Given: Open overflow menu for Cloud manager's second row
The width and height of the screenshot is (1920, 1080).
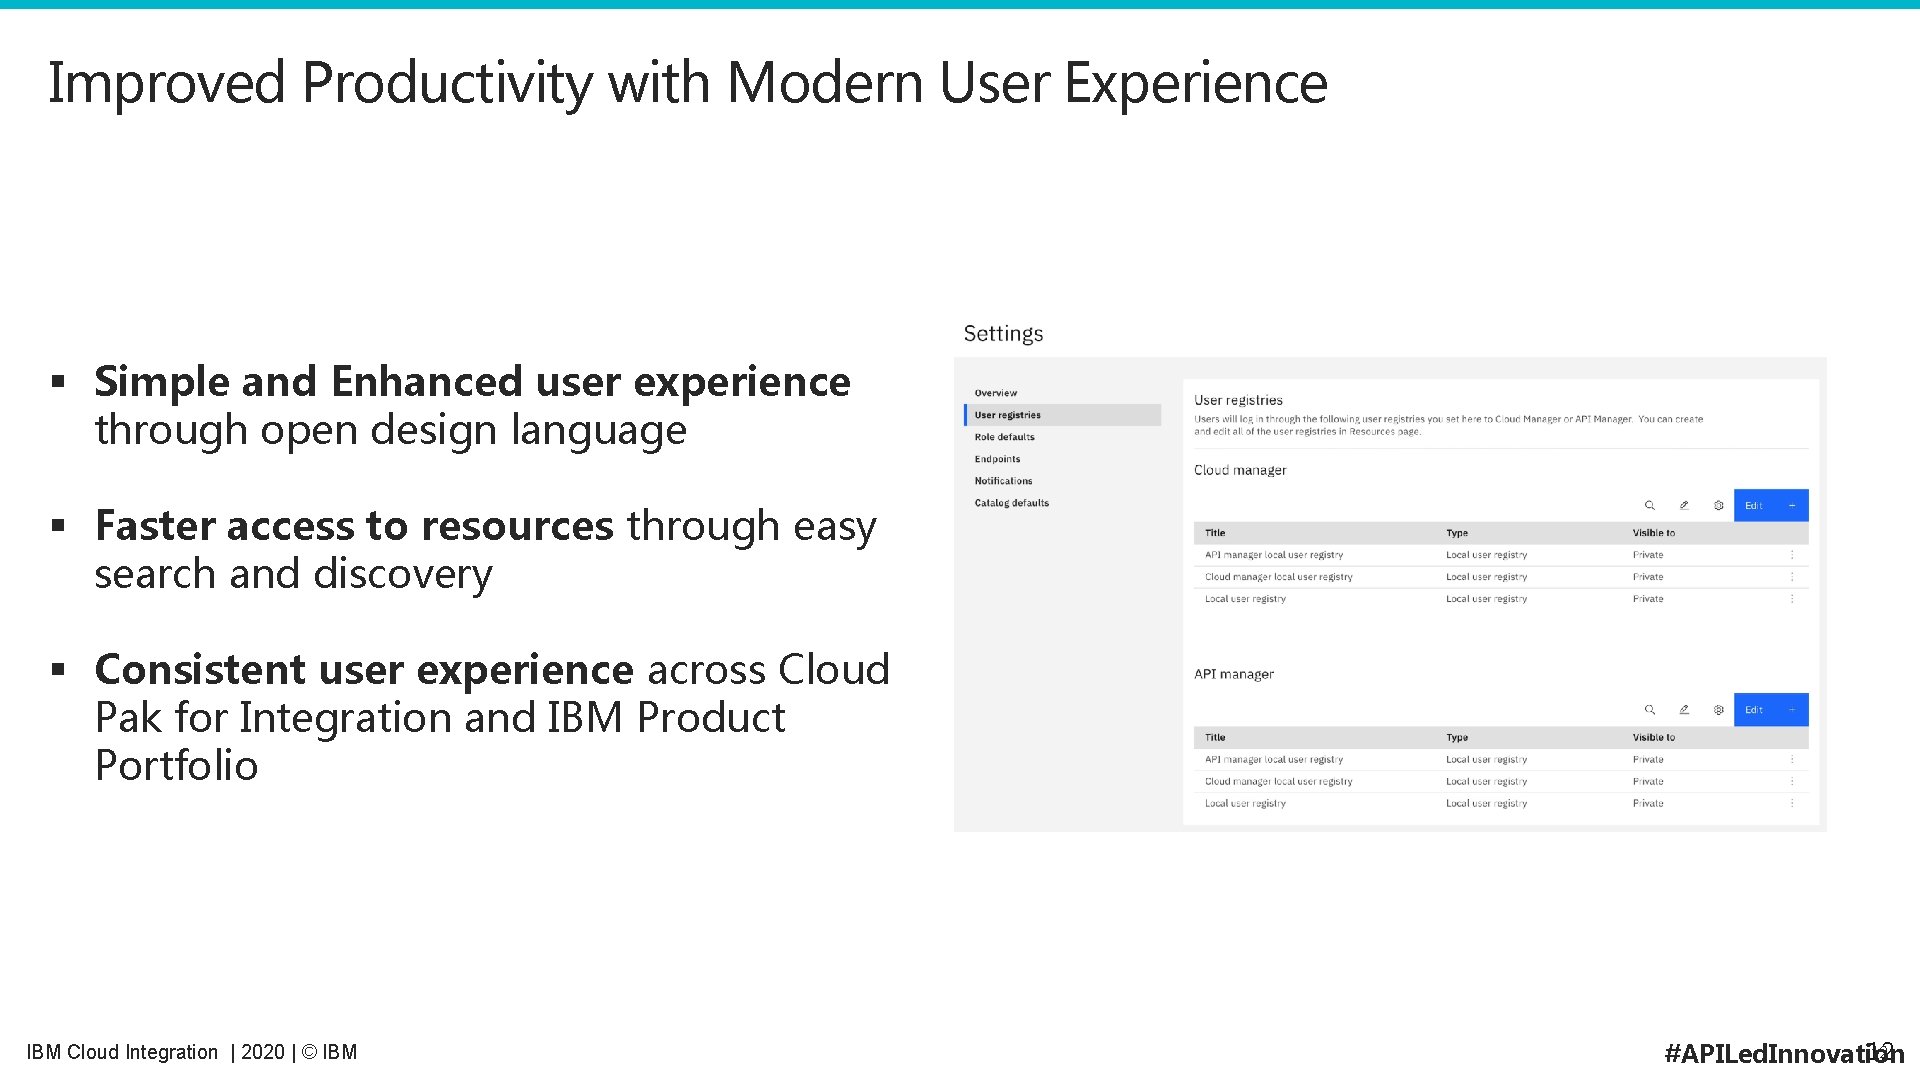Looking at the screenshot, I should click(x=1792, y=577).
